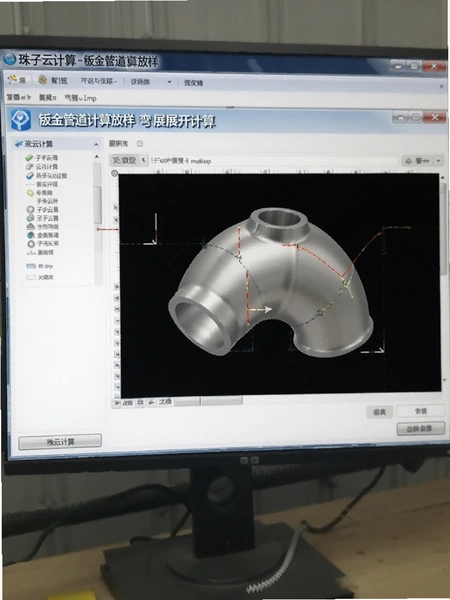Click the green checkmark icon in the sidebar list
The image size is (450, 600).
(29, 158)
